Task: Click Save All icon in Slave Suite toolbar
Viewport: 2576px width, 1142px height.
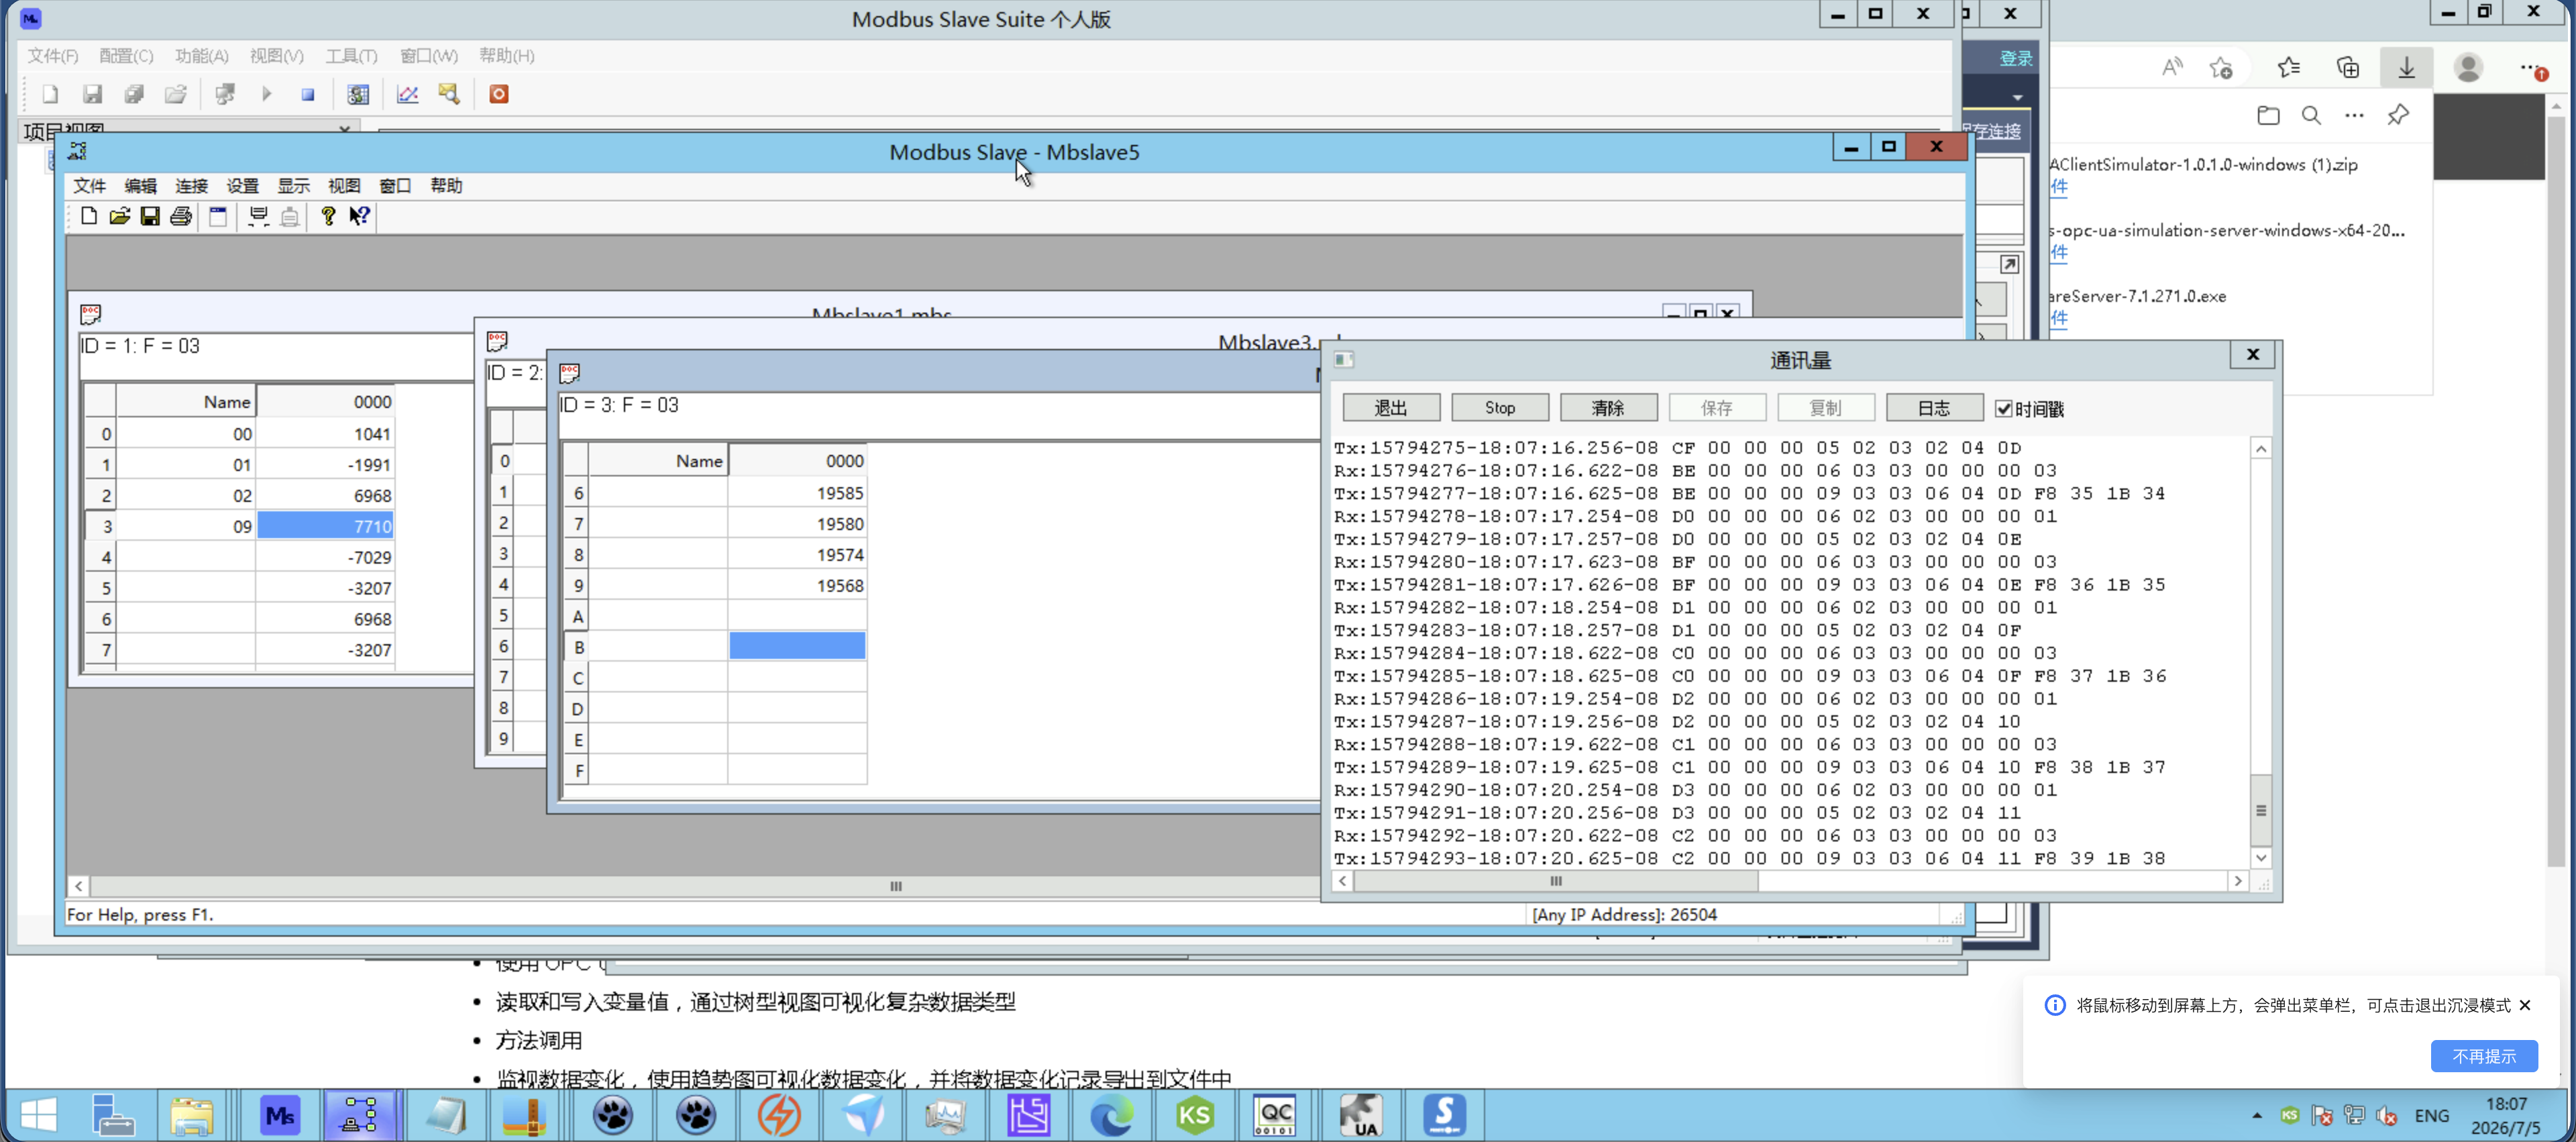Action: point(134,94)
